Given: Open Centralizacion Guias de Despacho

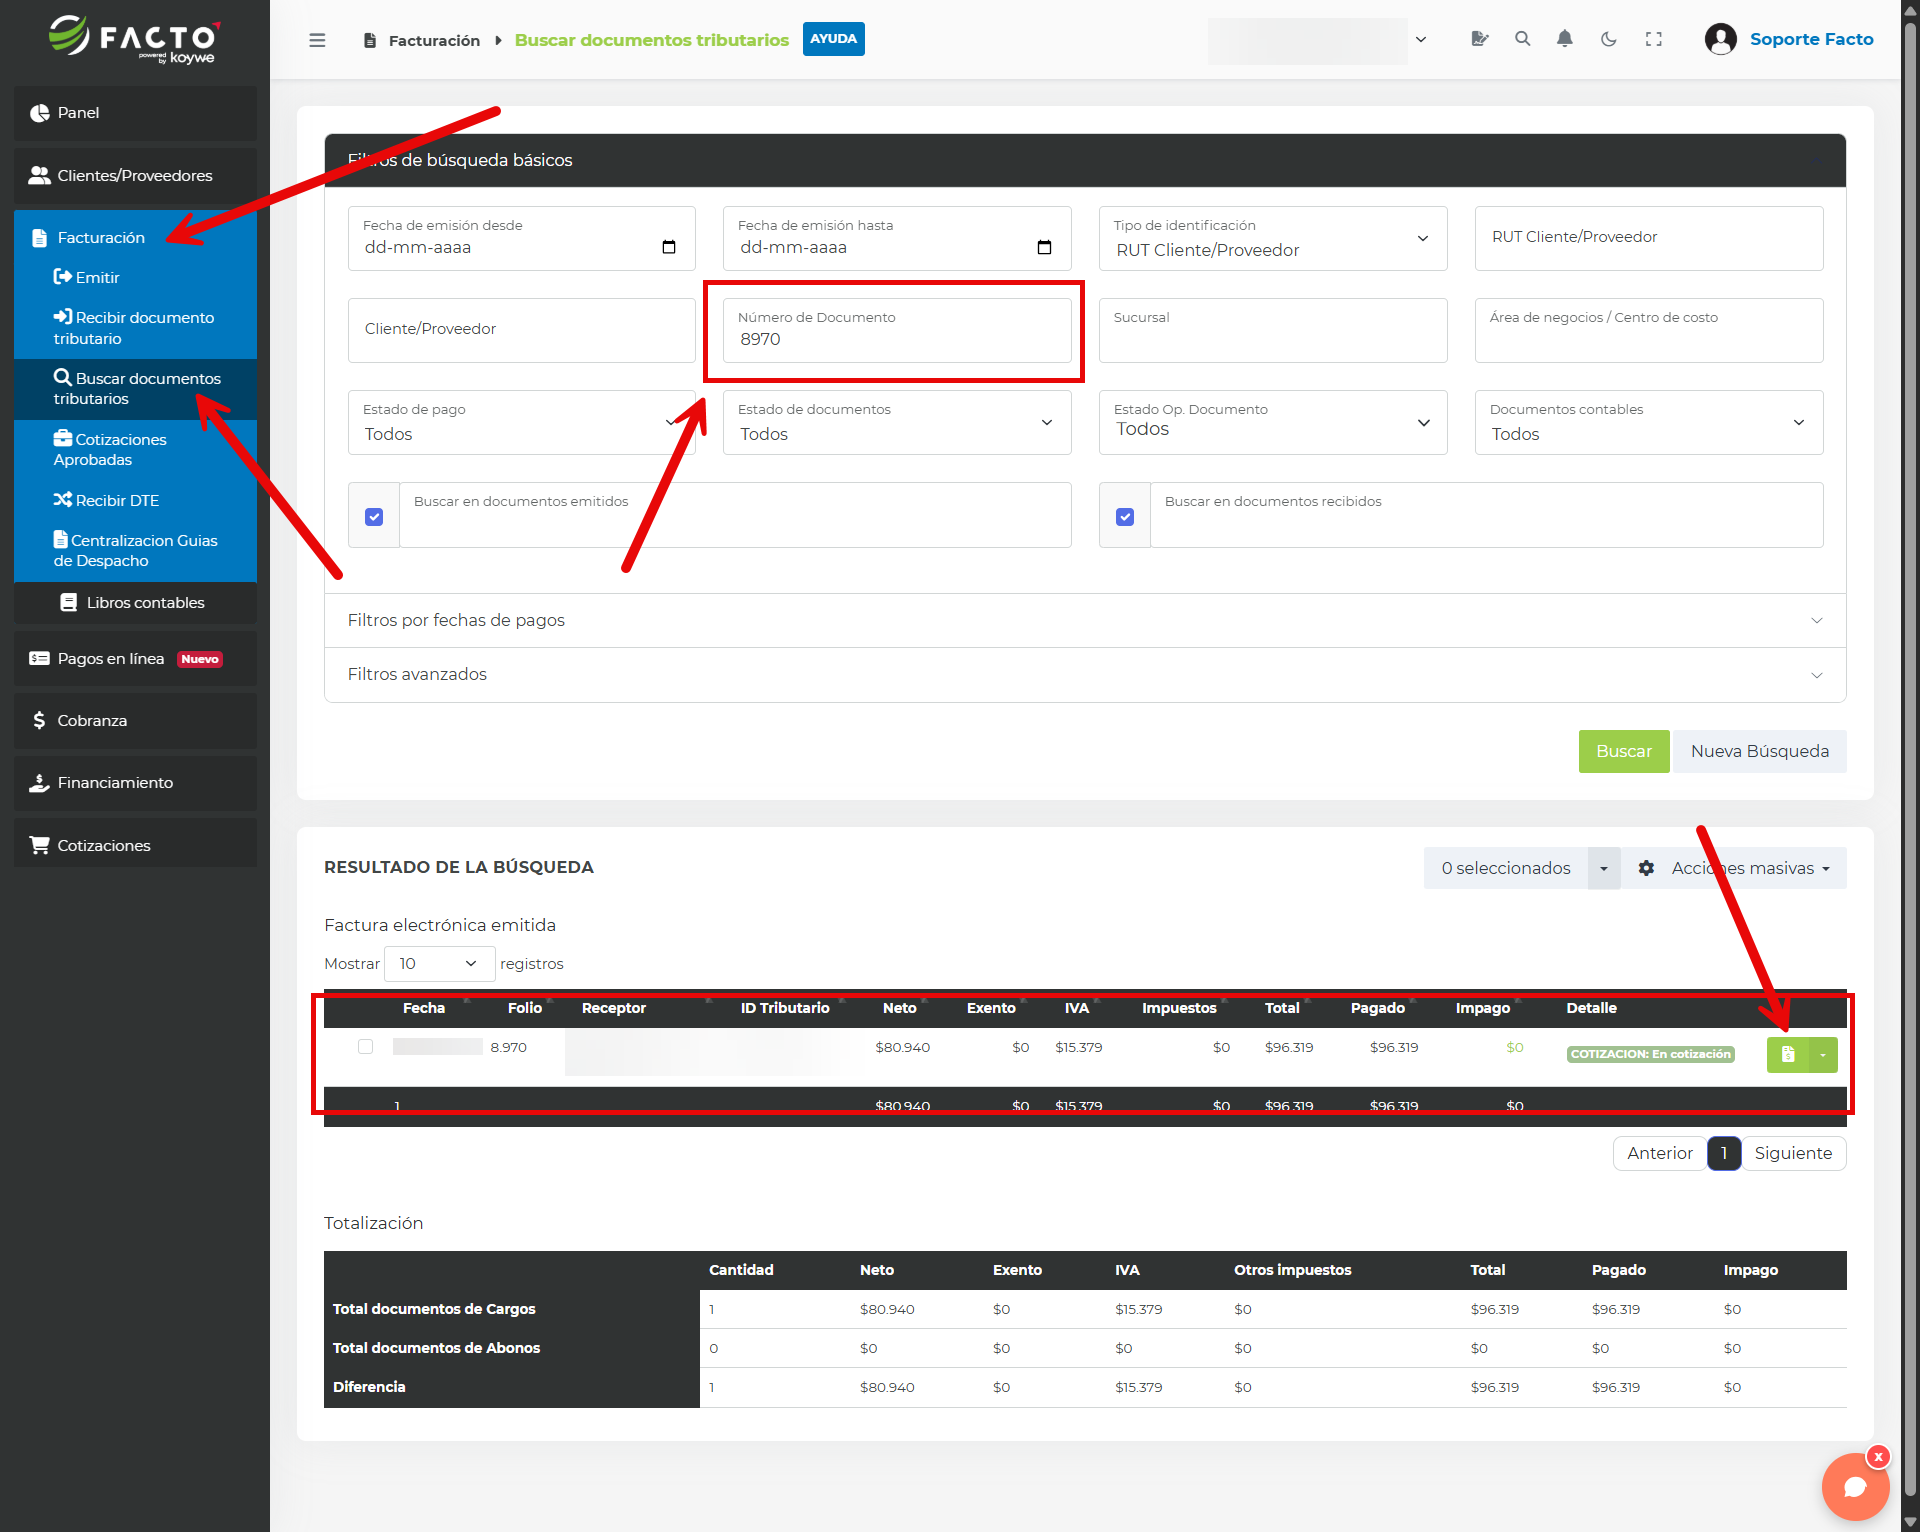Looking at the screenshot, I should [x=135, y=551].
